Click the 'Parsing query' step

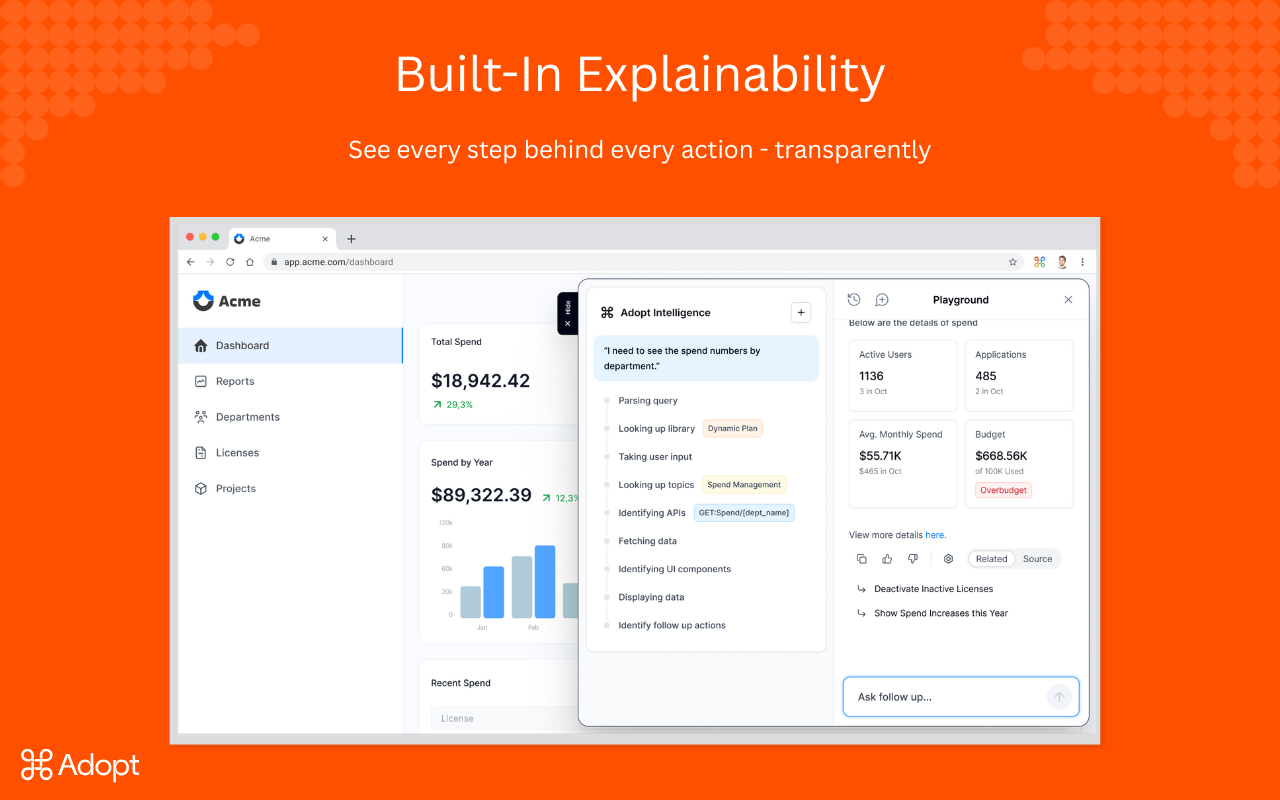pos(648,401)
